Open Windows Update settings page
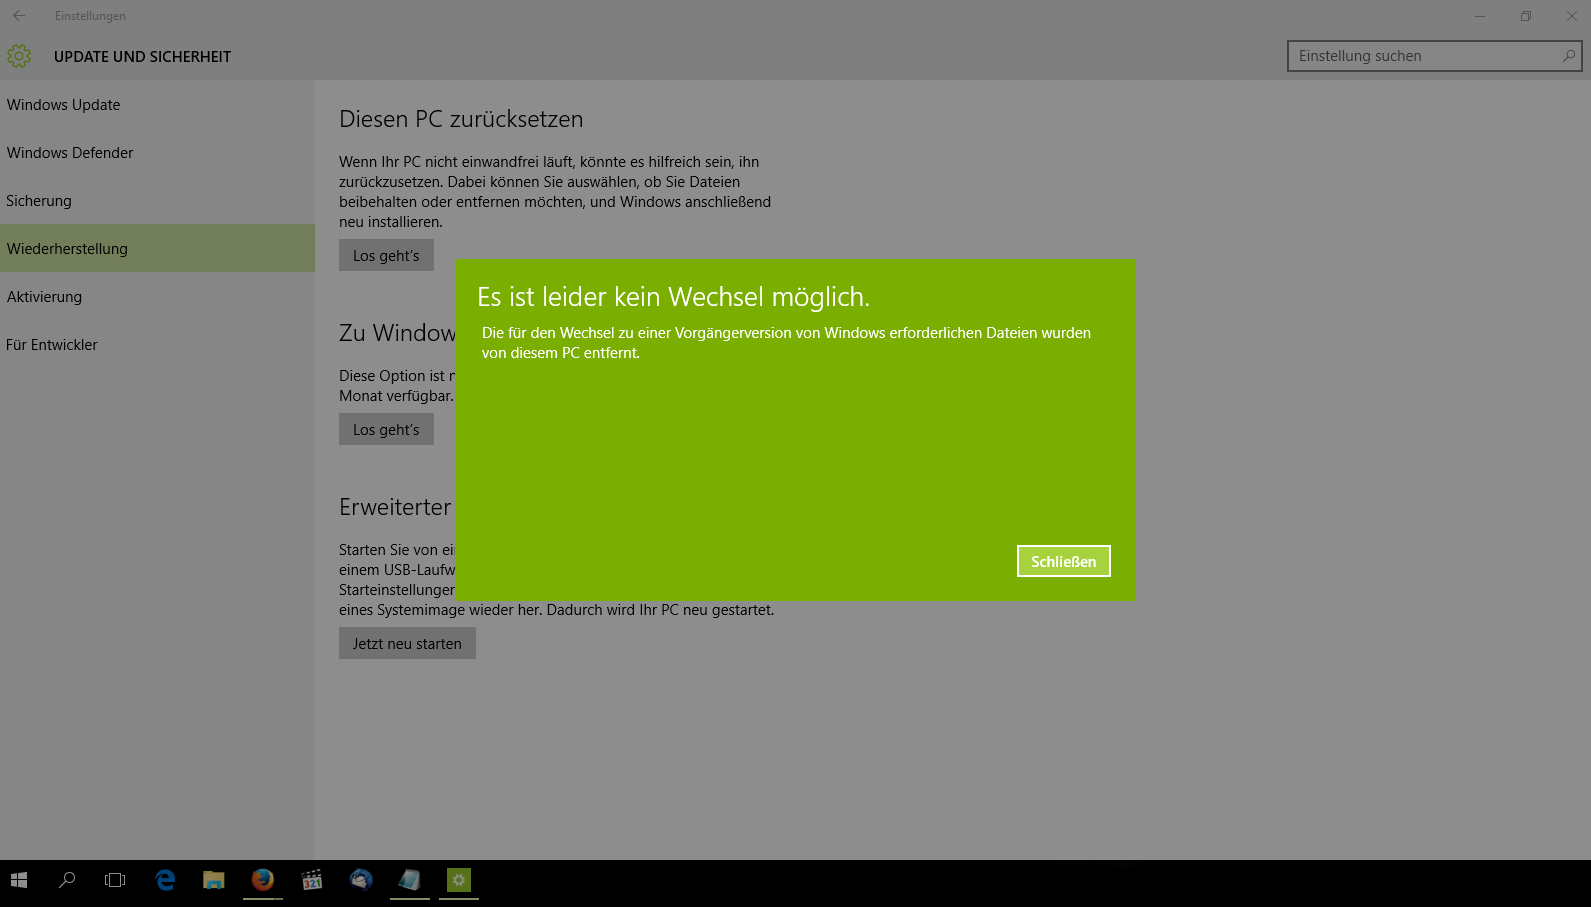 [157, 104]
